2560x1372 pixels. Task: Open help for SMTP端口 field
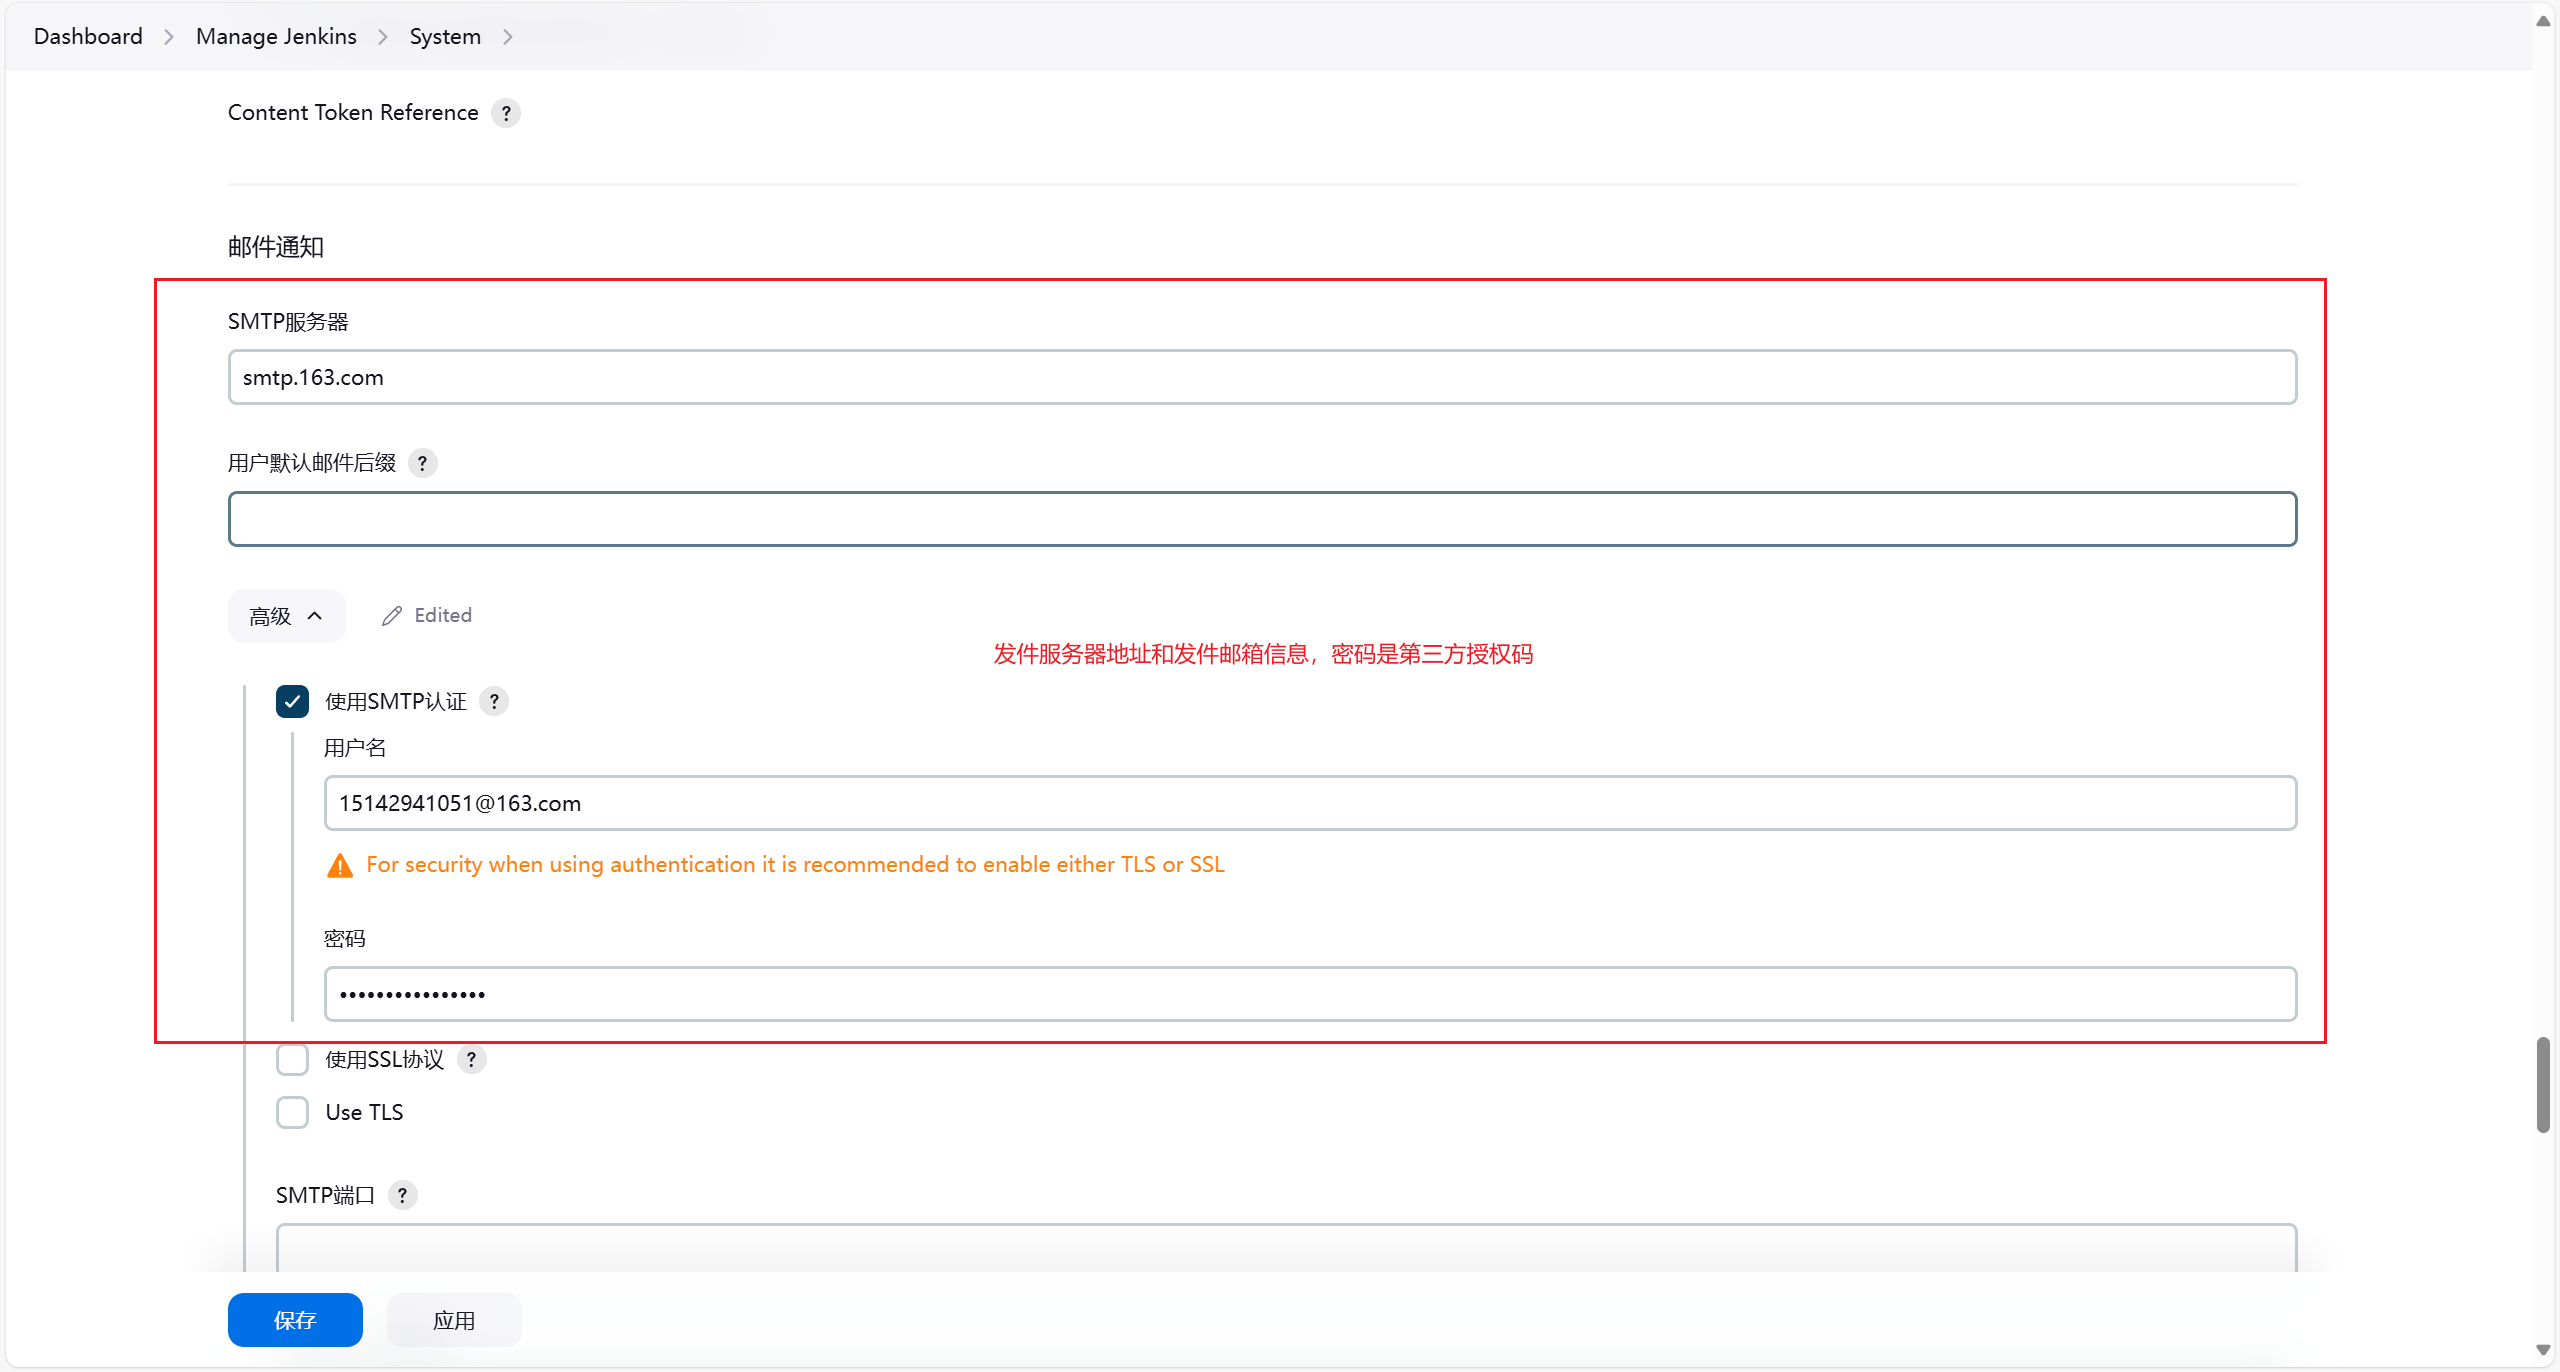[x=402, y=1195]
